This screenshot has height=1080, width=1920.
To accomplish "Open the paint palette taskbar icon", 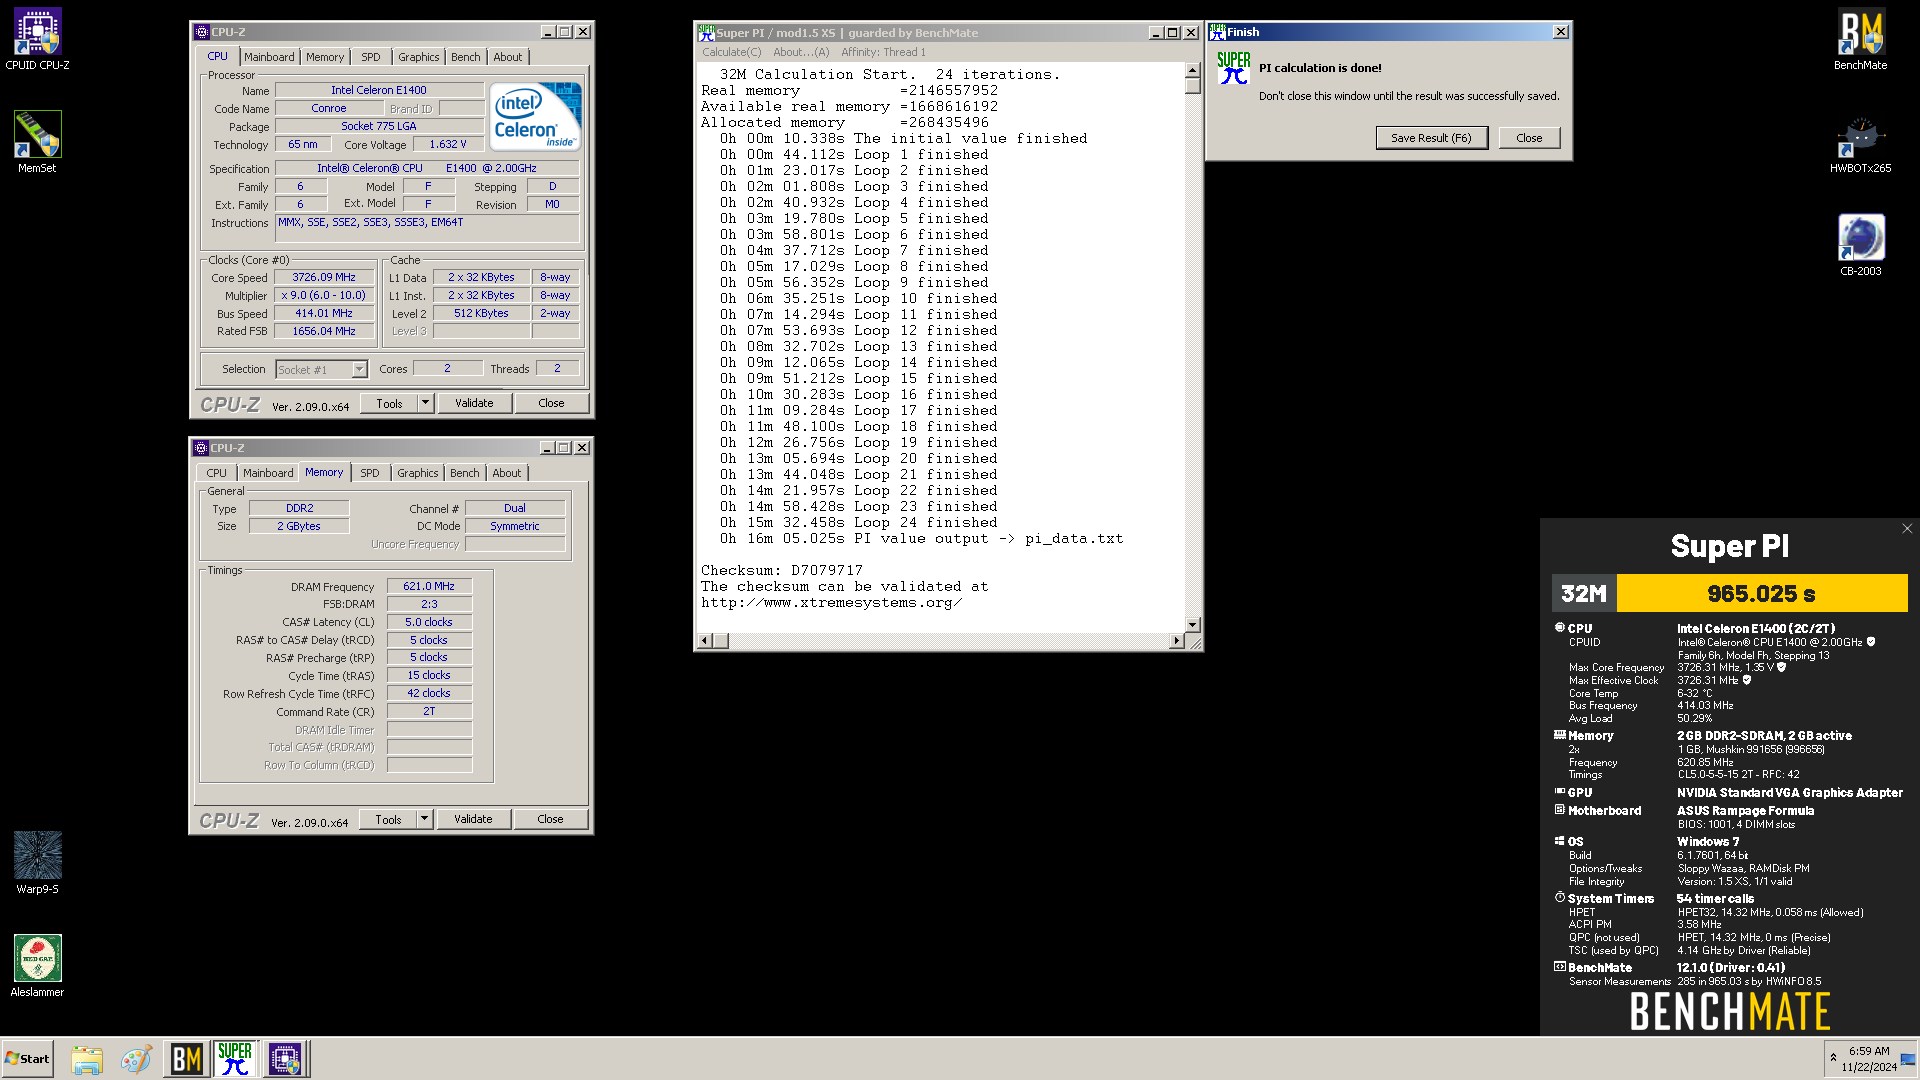I will point(136,1059).
